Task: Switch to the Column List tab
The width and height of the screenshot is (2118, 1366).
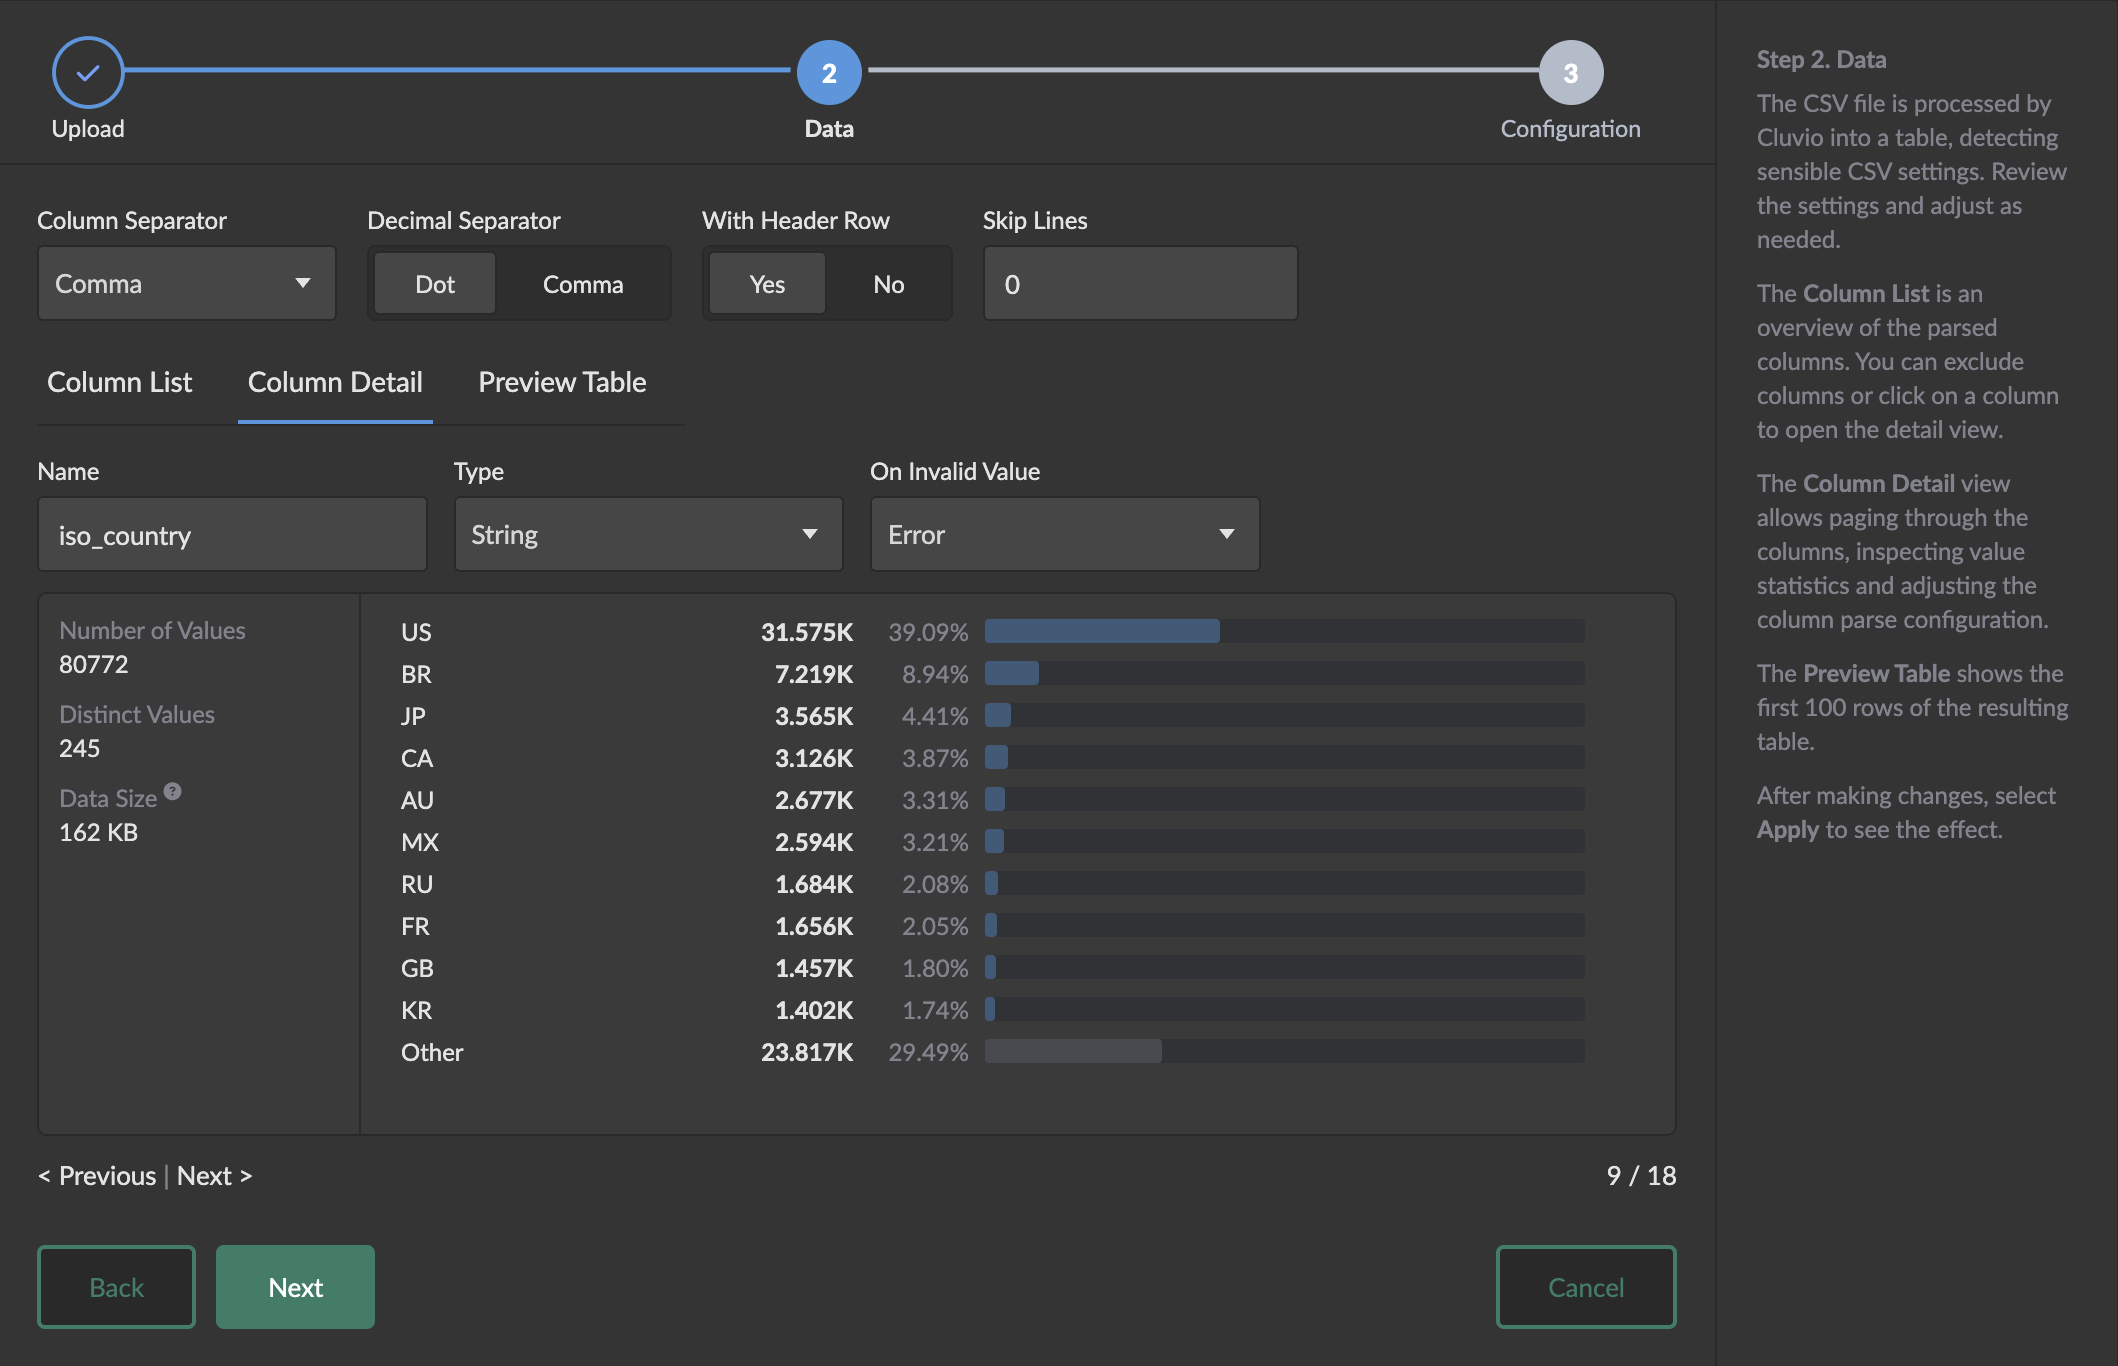Action: (x=119, y=382)
